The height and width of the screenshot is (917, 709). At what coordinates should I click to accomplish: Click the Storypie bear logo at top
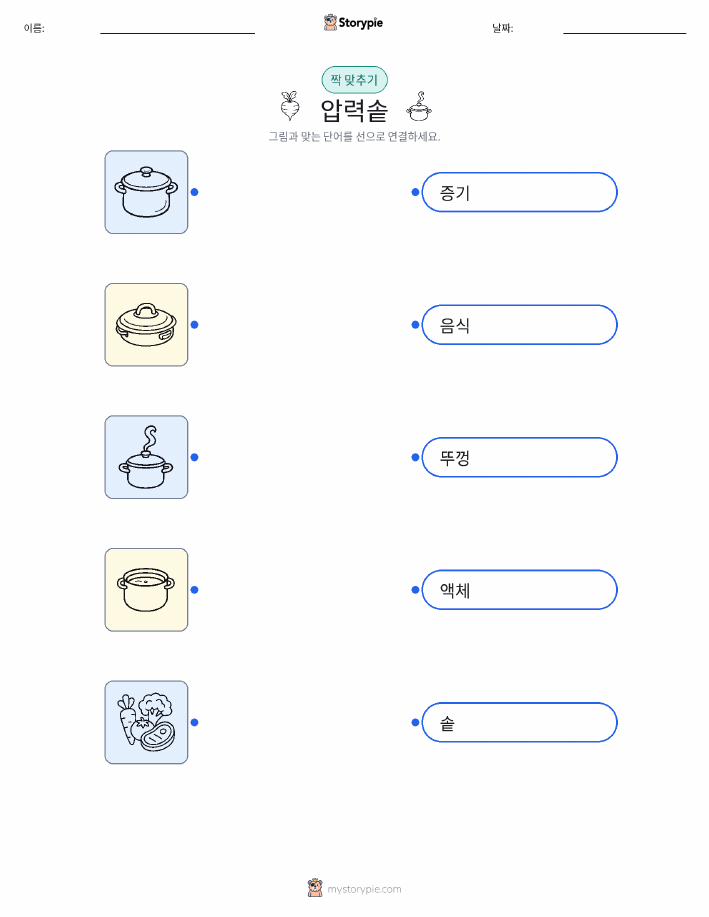(330, 22)
